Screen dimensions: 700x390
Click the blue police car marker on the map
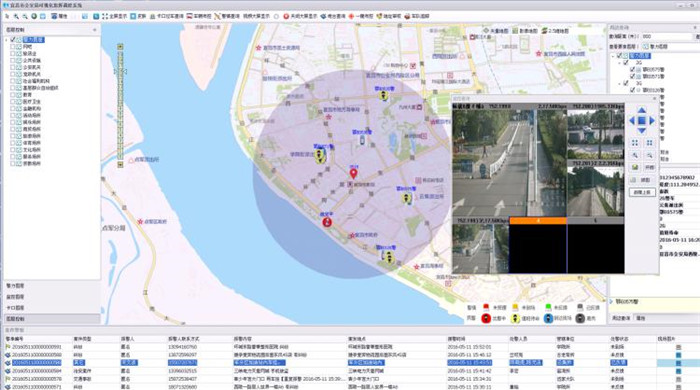[362, 141]
